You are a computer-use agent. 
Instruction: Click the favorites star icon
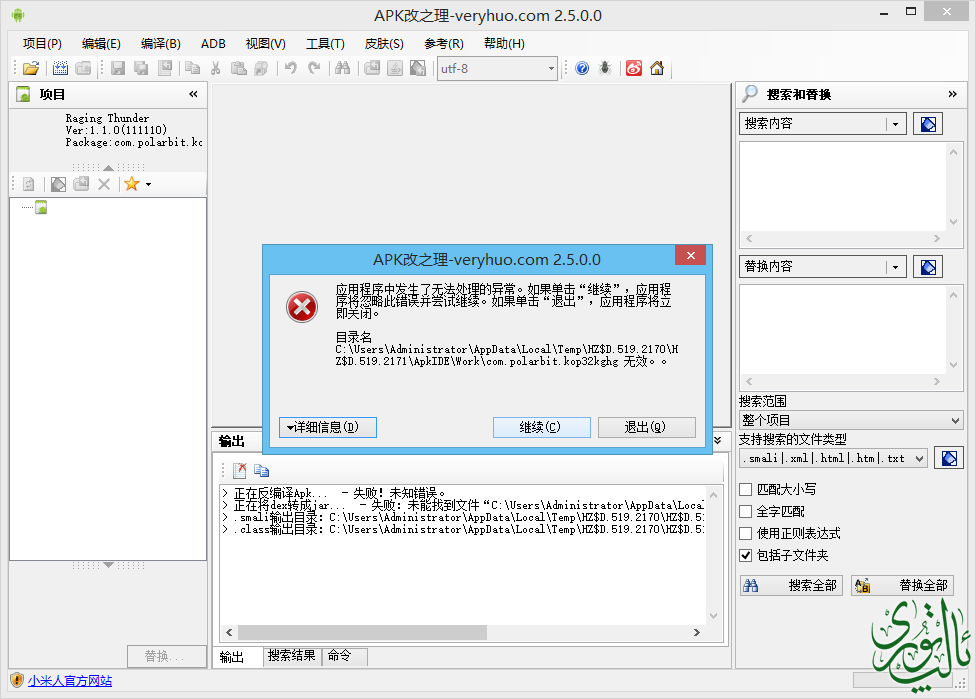coord(131,184)
